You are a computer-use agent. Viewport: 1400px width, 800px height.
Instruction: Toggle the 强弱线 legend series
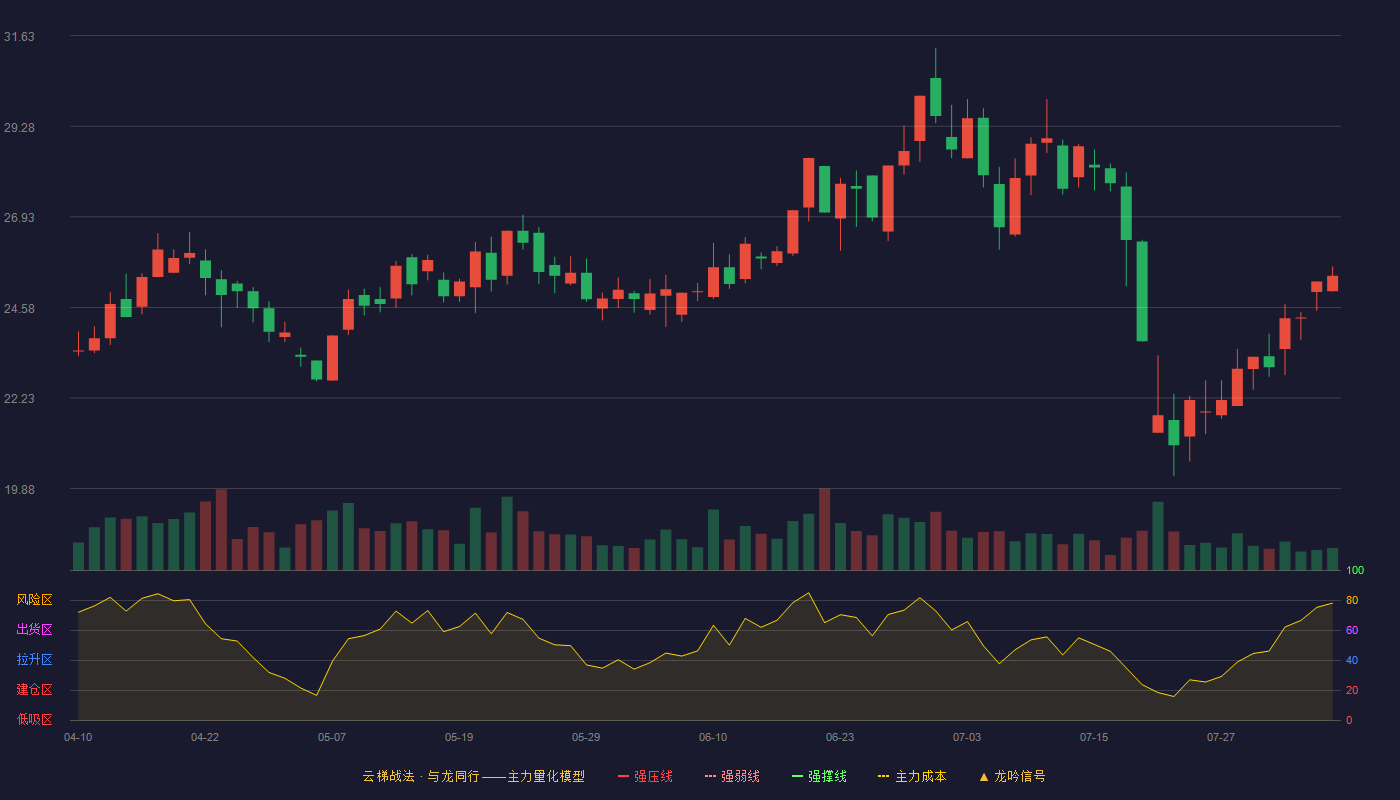point(732,776)
